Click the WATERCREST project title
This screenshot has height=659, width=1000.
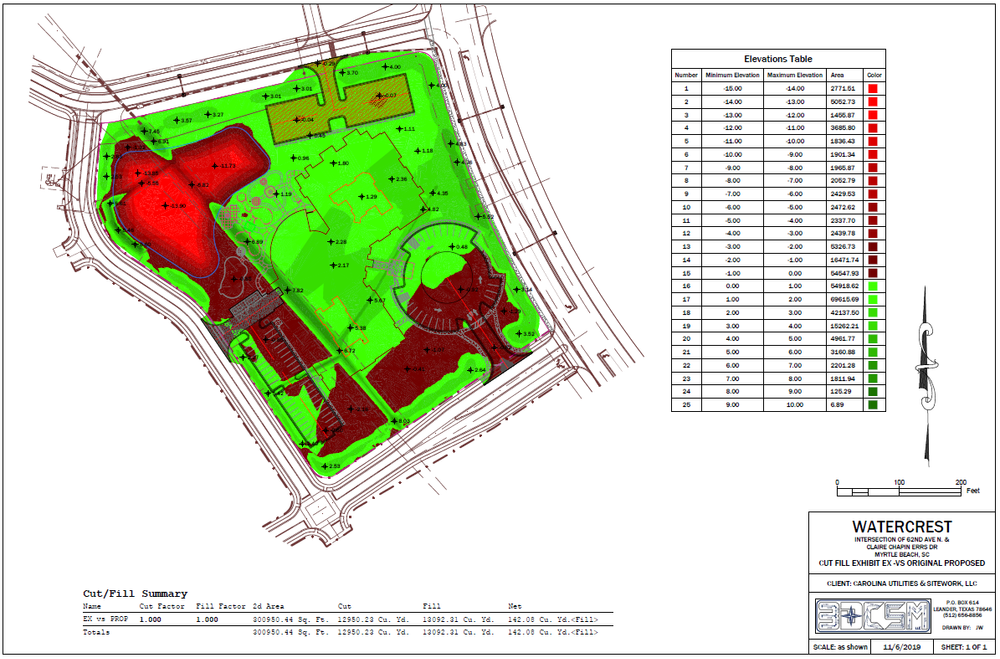[902, 527]
